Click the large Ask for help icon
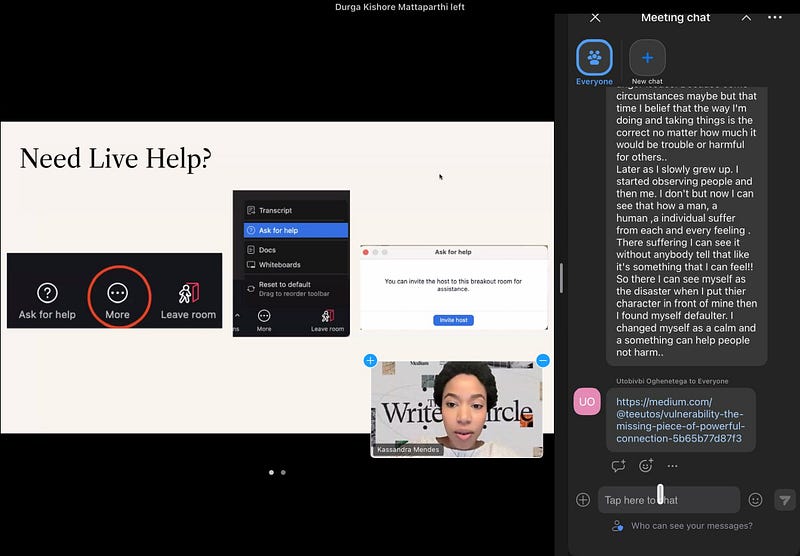This screenshot has height=556, width=800. [x=47, y=300]
